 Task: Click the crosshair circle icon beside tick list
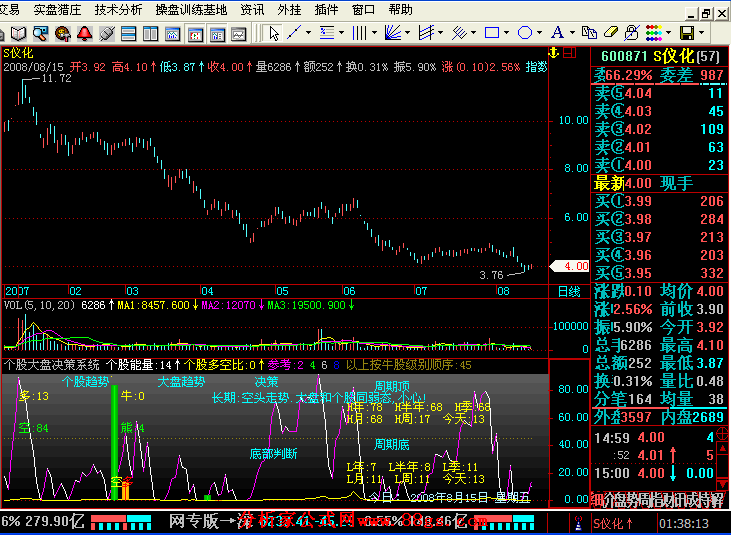(x=722, y=435)
